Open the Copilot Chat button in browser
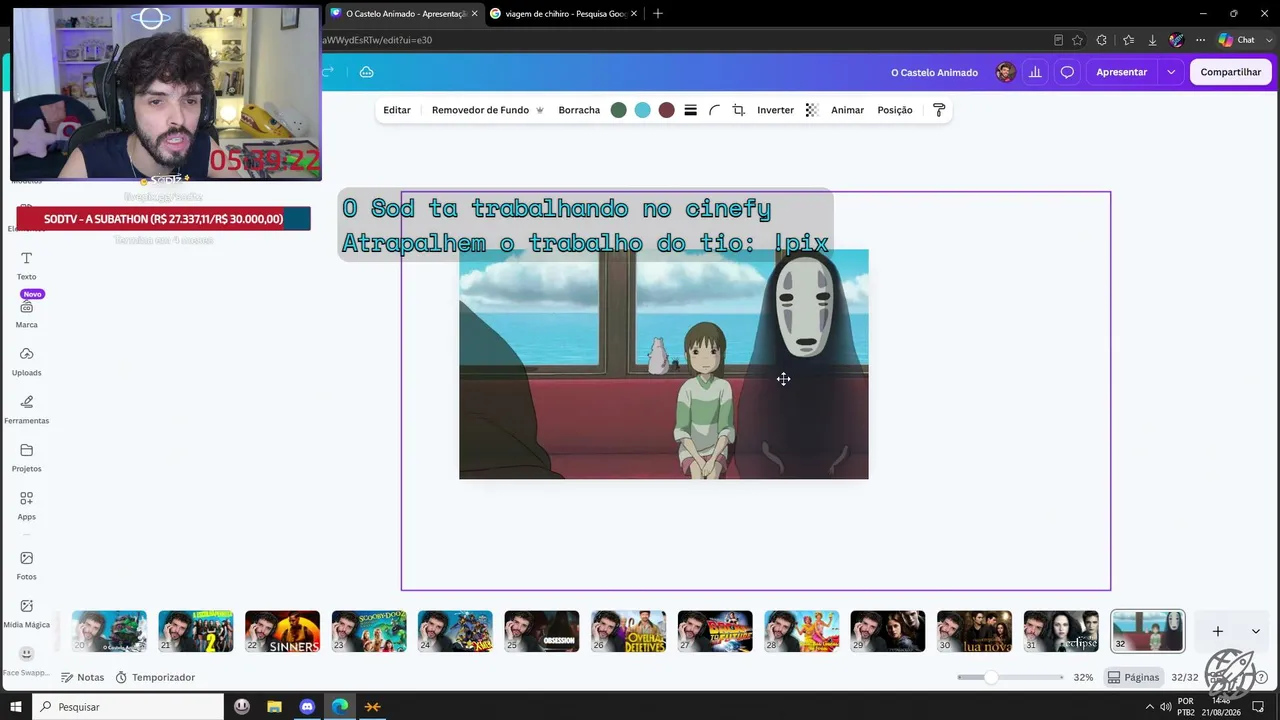1280x720 pixels. coord(1236,40)
